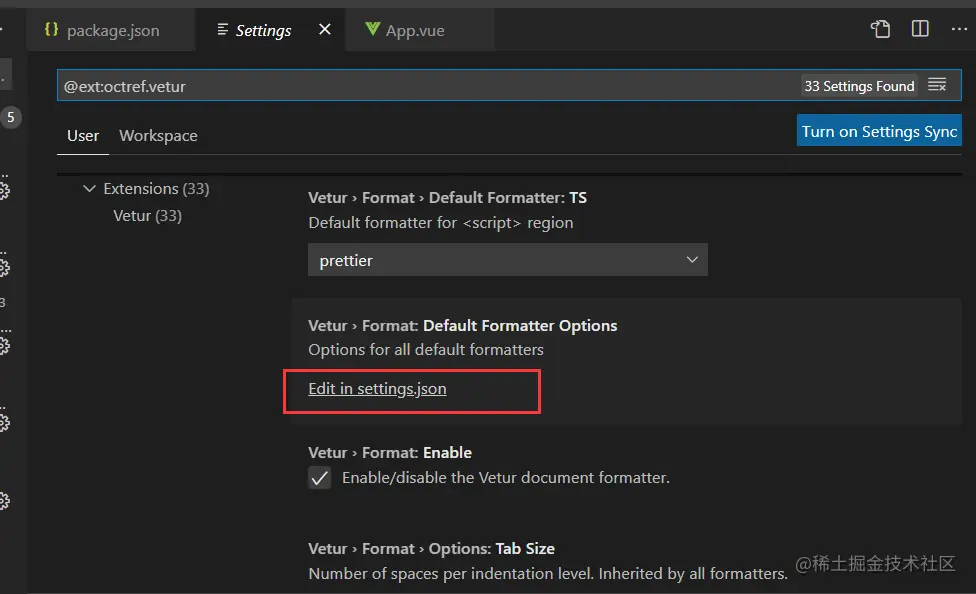Click the filter settings icon in search bar
The height and width of the screenshot is (594, 976).
937,85
